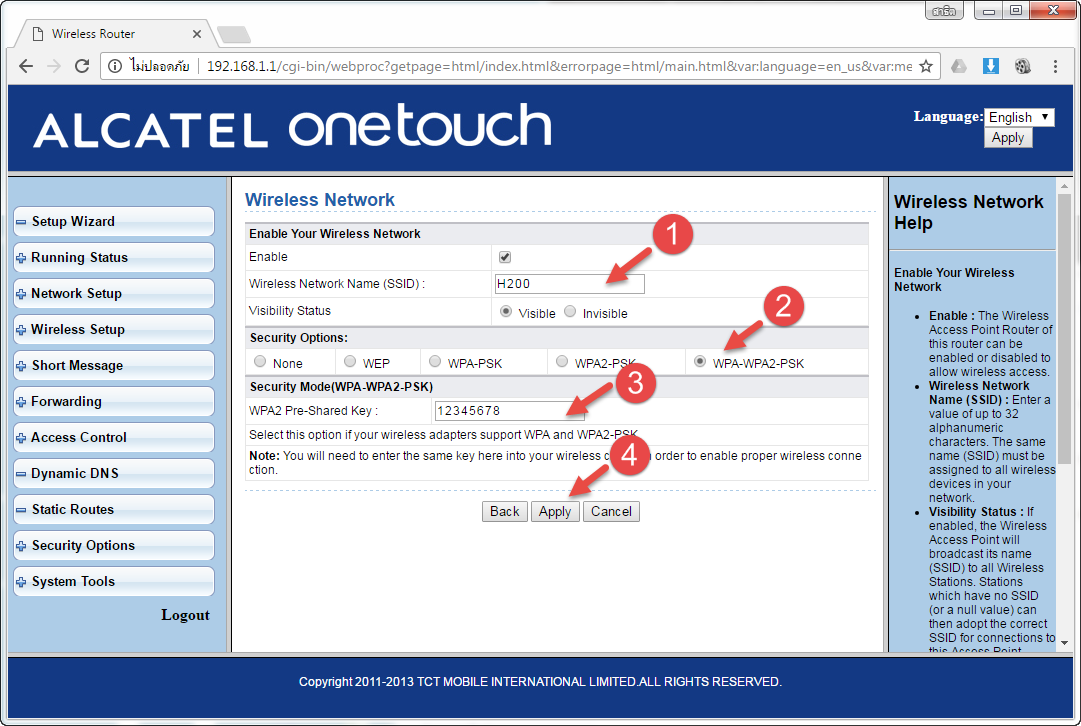Expand Security Options plus icon
This screenshot has width=1081, height=726.
(x=21, y=546)
